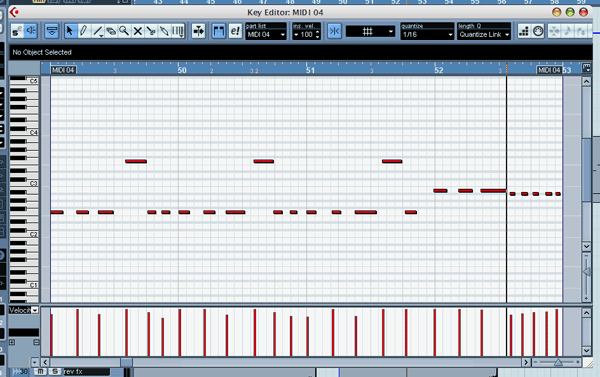Click the Move Insert Mode icon
The image size is (600, 377).
[554, 31]
